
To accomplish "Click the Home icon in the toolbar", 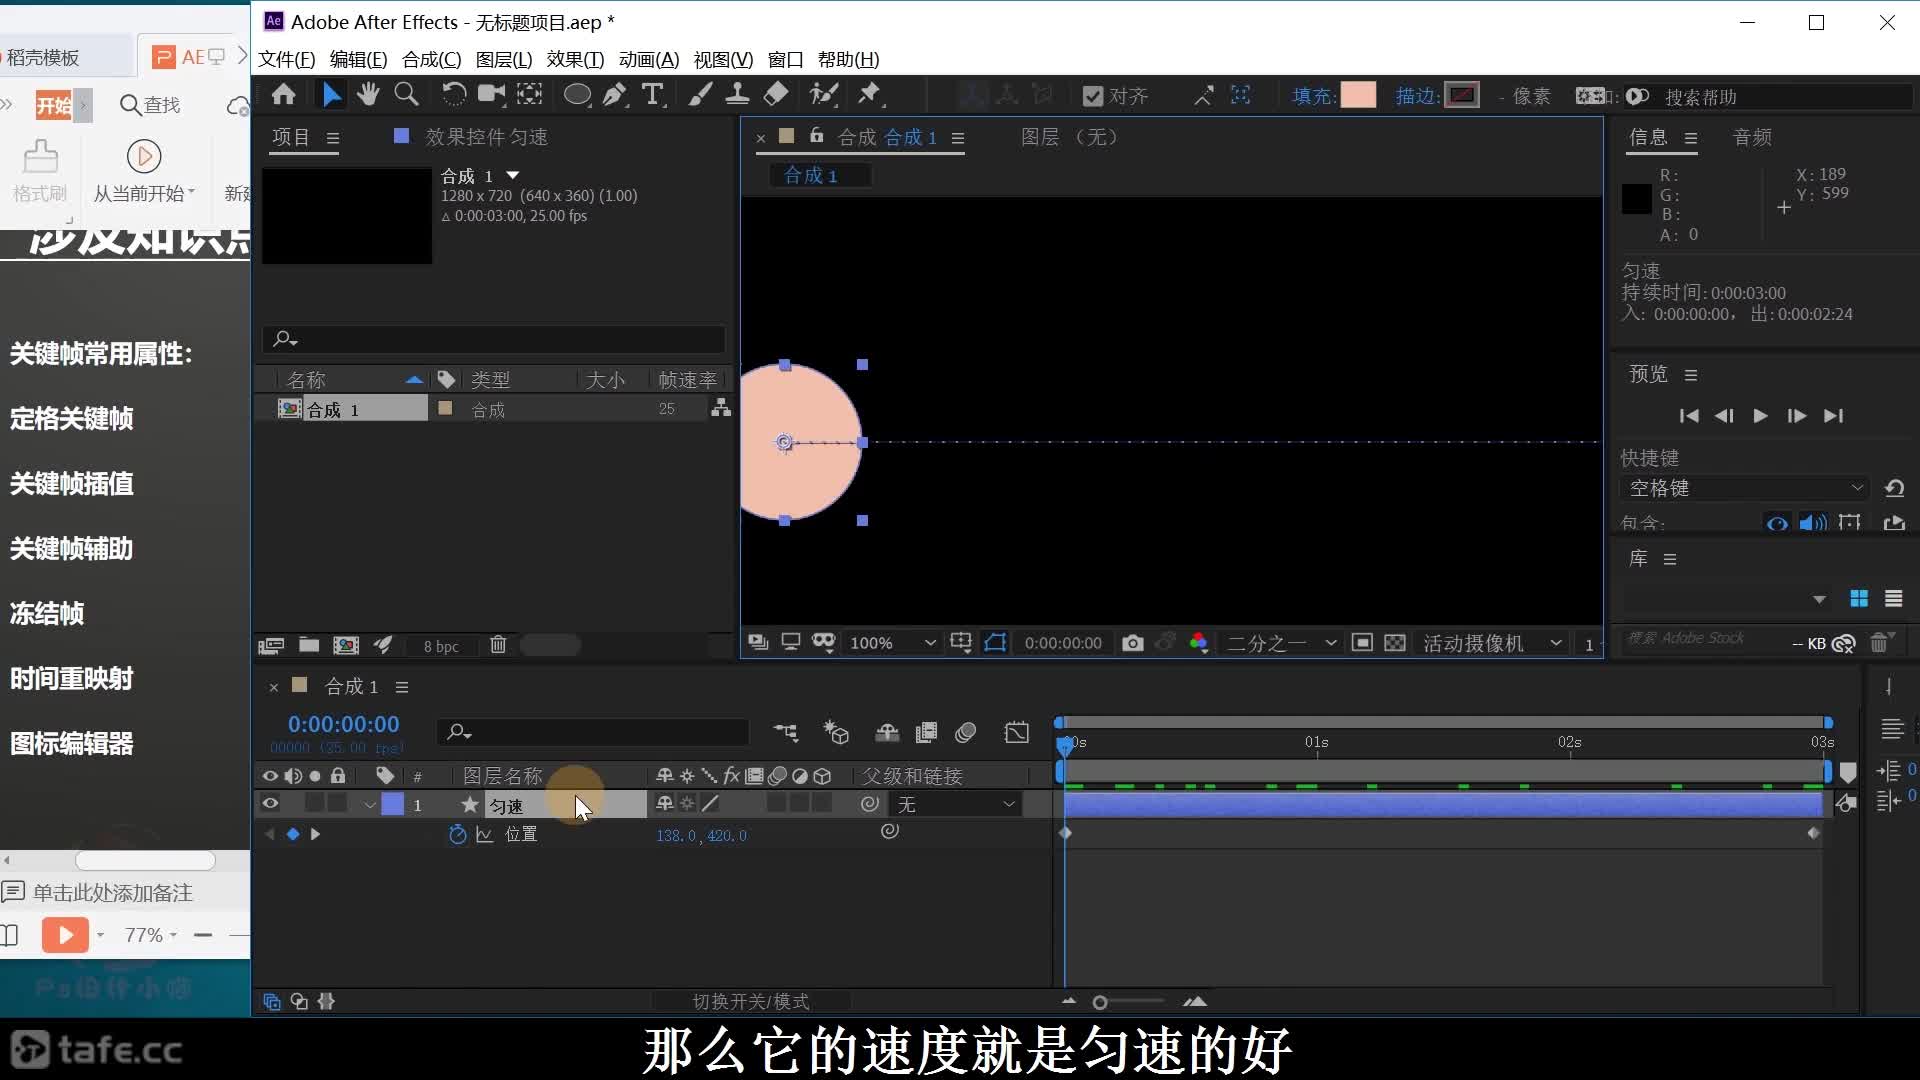I will (284, 95).
